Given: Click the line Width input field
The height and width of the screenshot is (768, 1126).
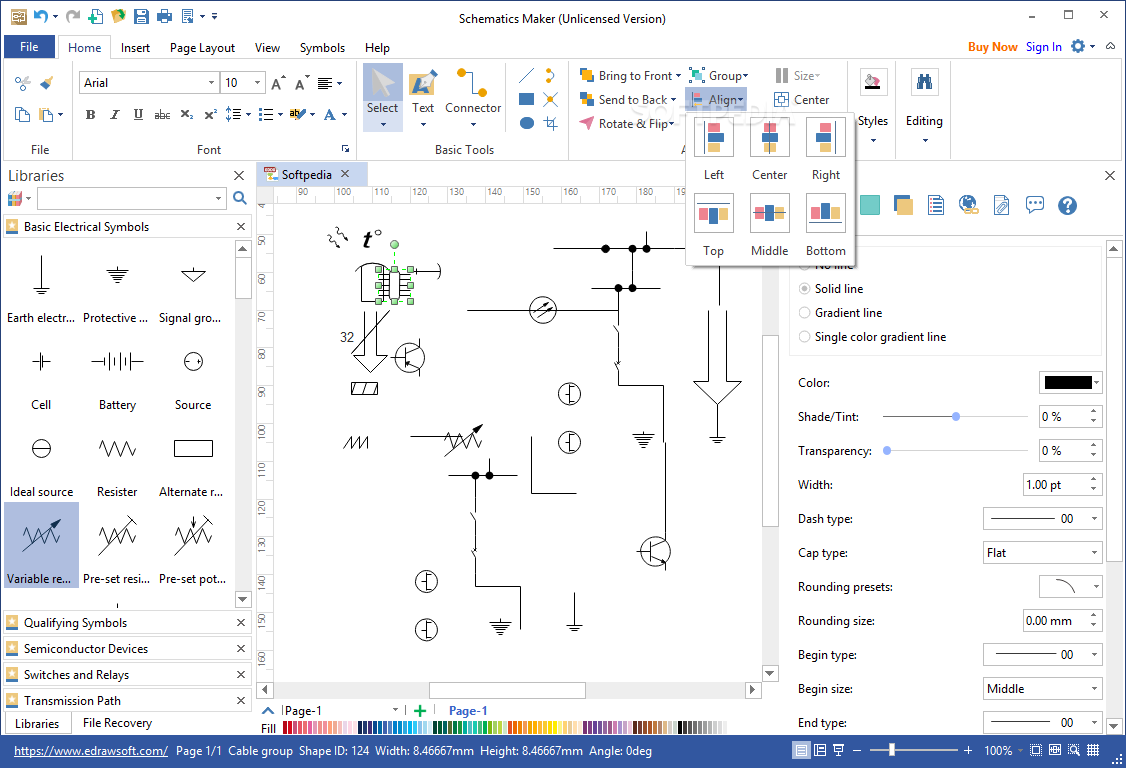Looking at the screenshot, I should click(x=1055, y=484).
